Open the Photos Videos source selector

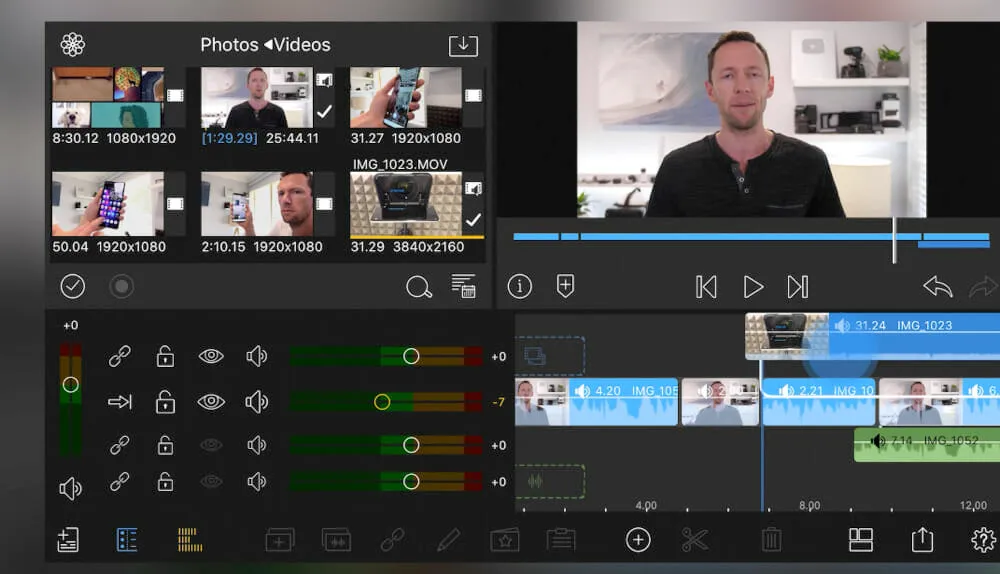click(265, 45)
